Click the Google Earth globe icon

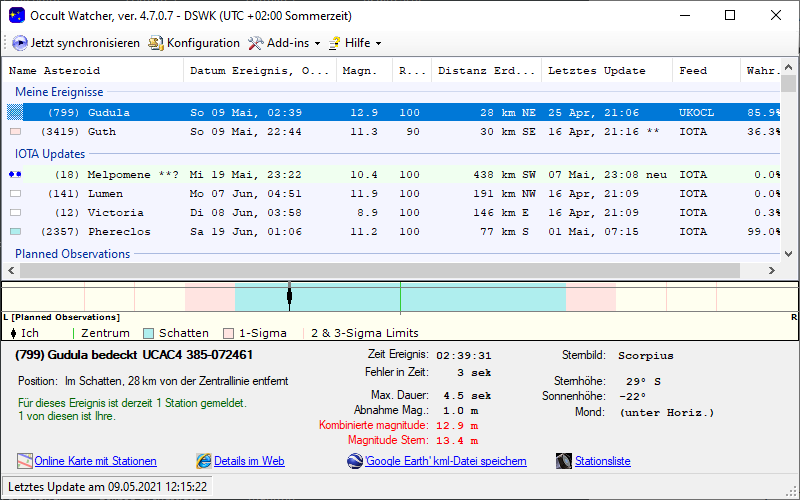pyautogui.click(x=355, y=461)
